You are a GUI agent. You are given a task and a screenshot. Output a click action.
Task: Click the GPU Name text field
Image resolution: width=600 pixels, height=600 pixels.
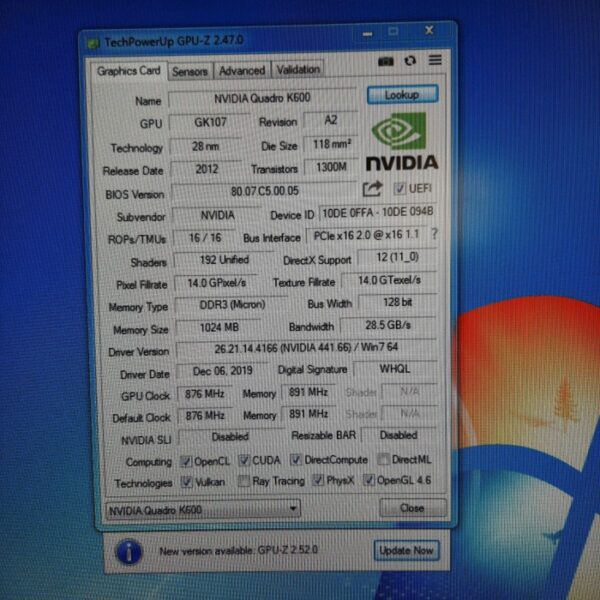click(x=261, y=99)
